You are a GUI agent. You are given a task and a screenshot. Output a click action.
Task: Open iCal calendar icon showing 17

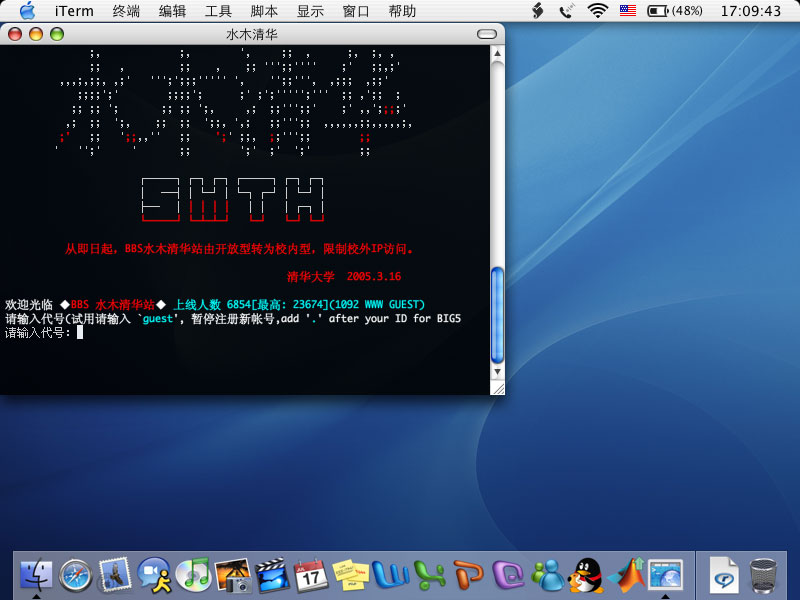click(x=311, y=576)
